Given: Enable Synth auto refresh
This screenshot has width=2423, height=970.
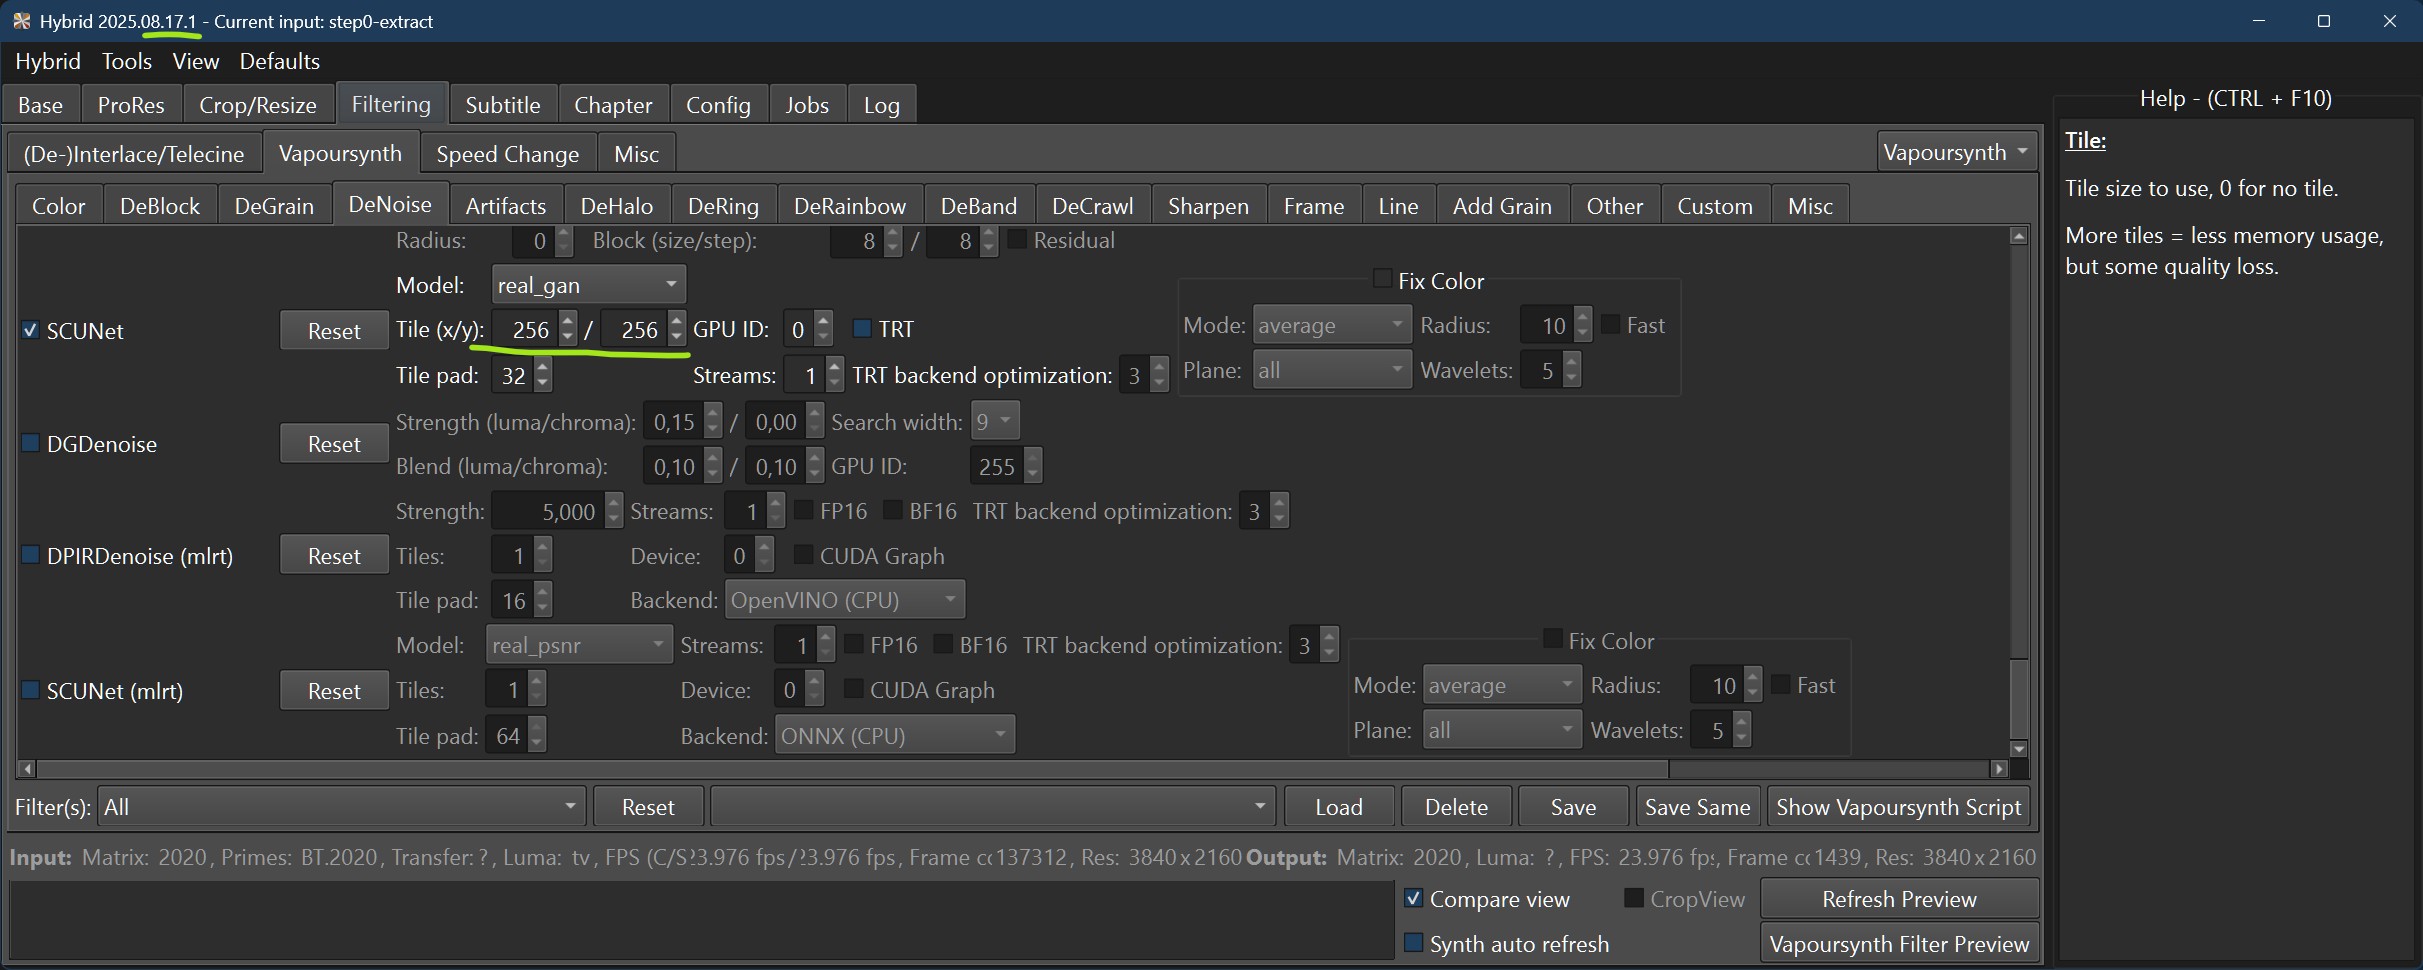Looking at the screenshot, I should pos(1413,943).
